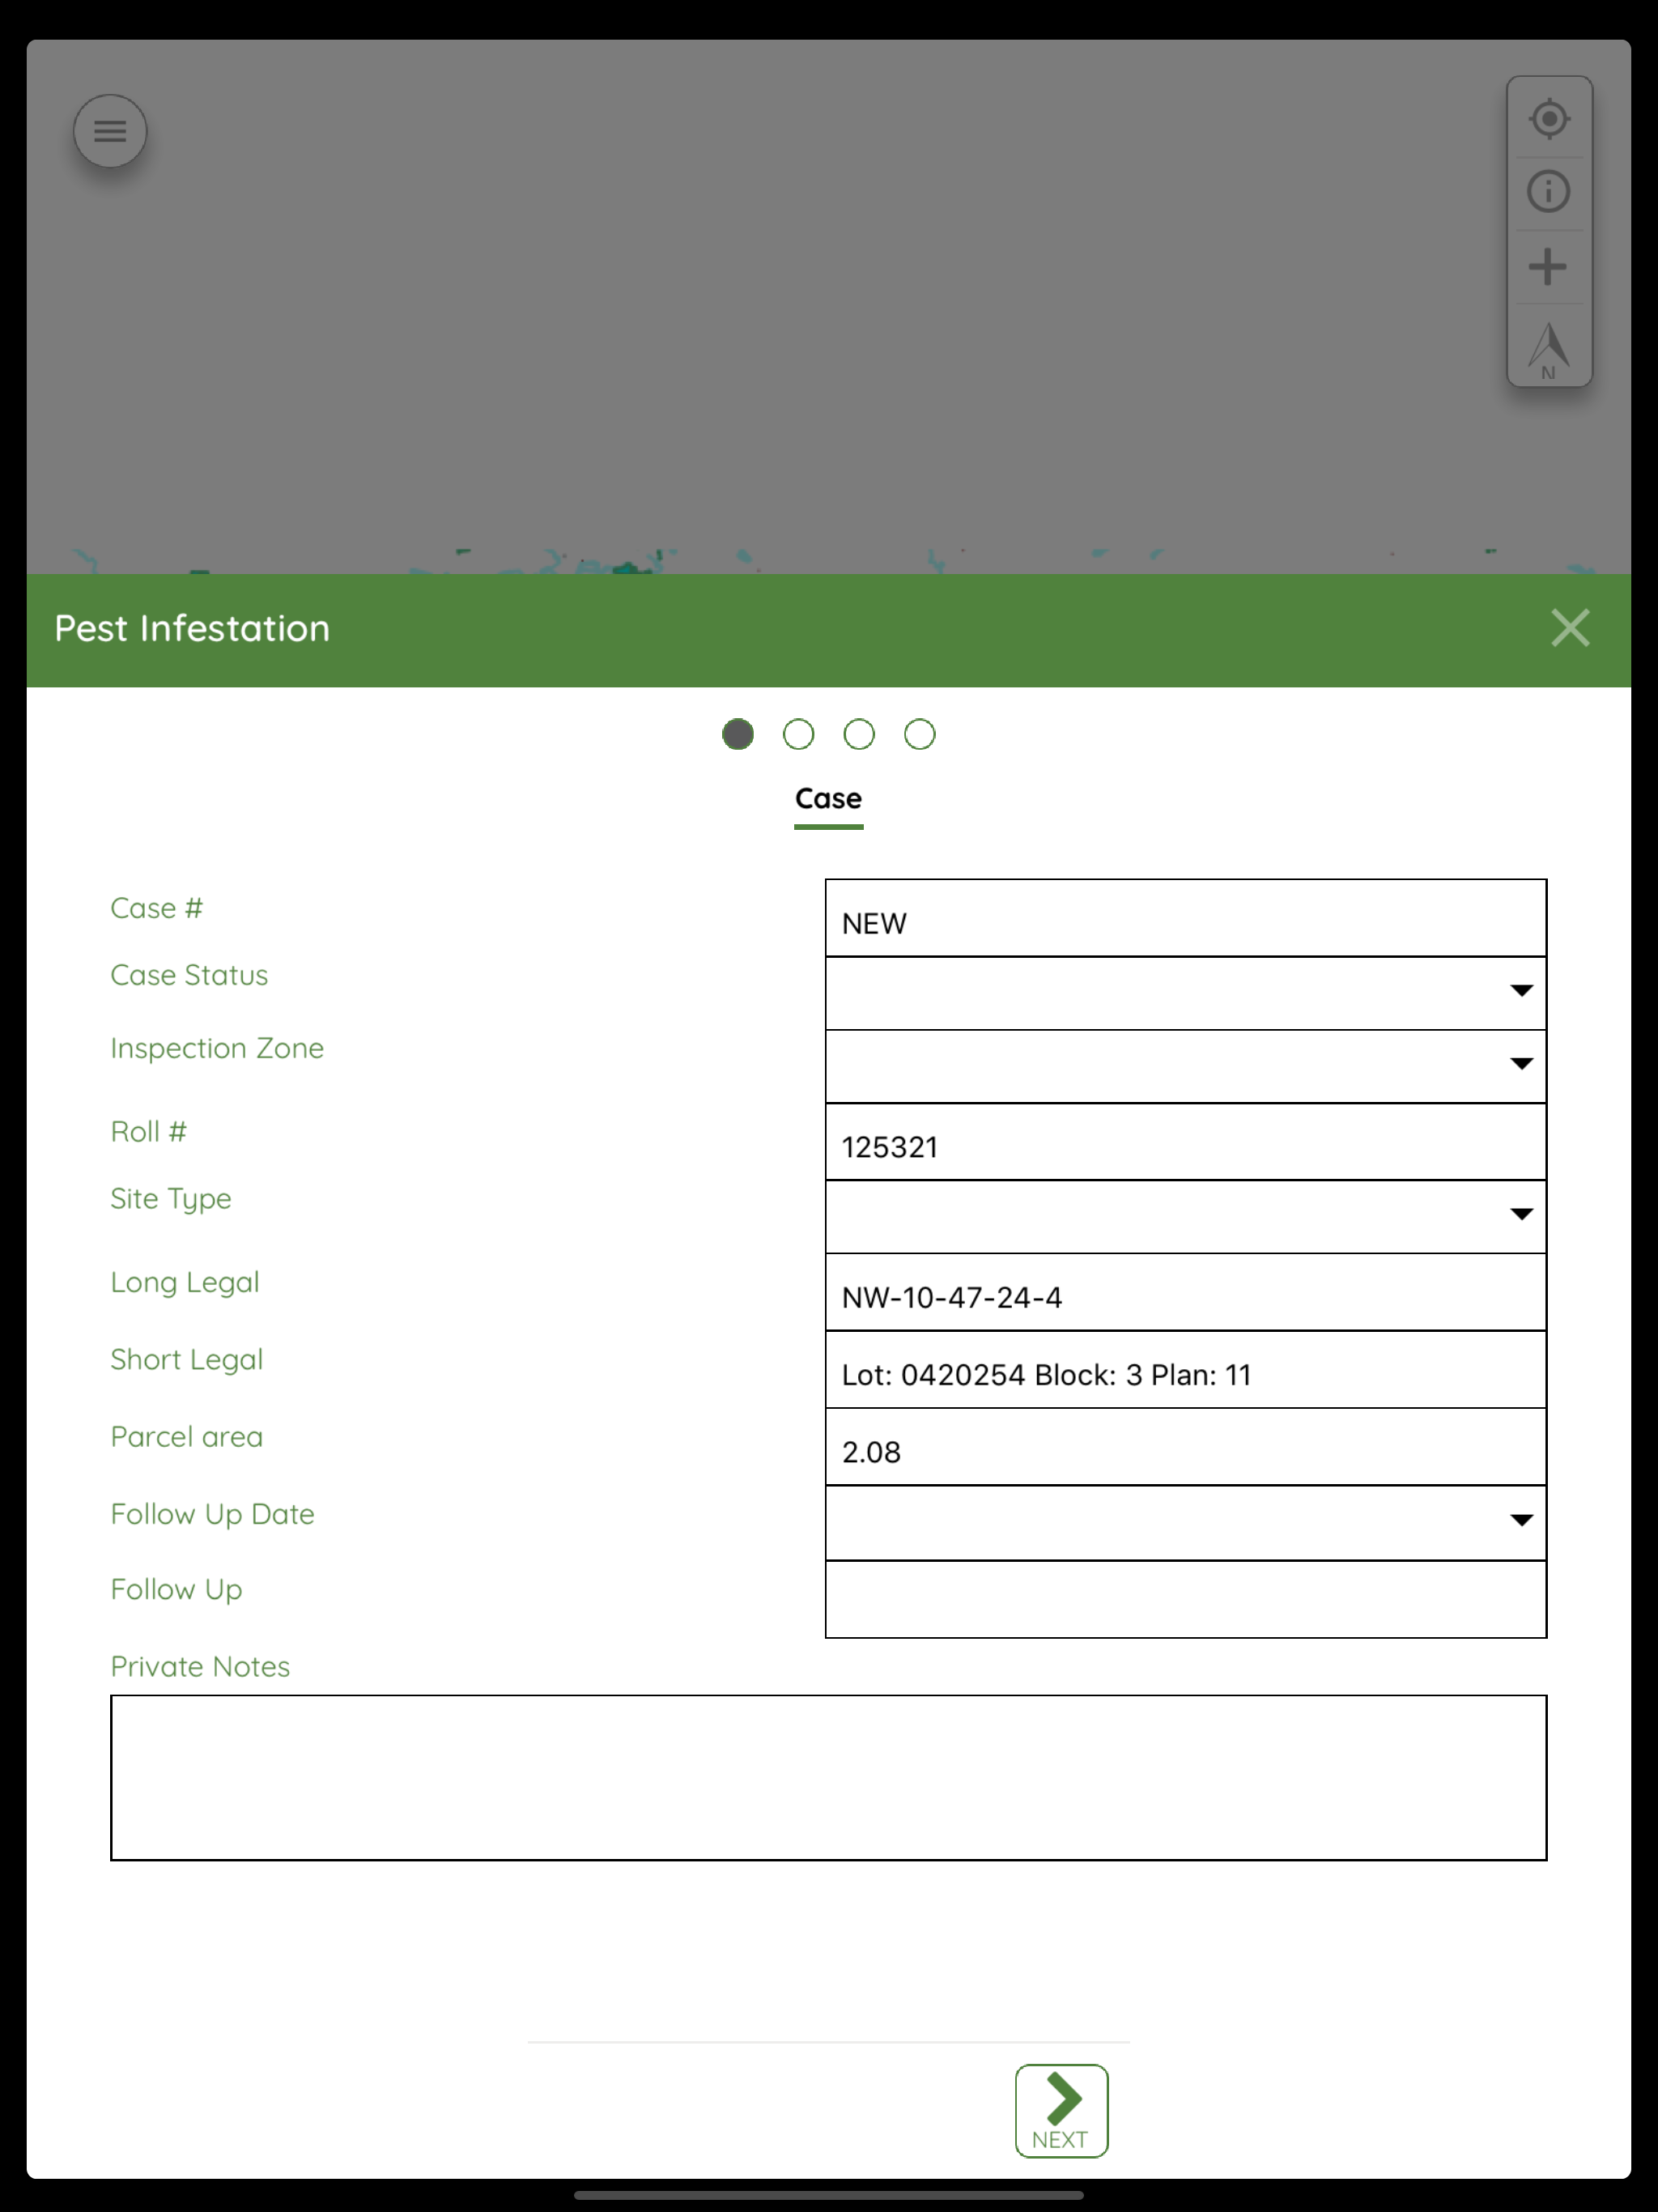Select the first step dot
1658x2212 pixels.
[738, 734]
